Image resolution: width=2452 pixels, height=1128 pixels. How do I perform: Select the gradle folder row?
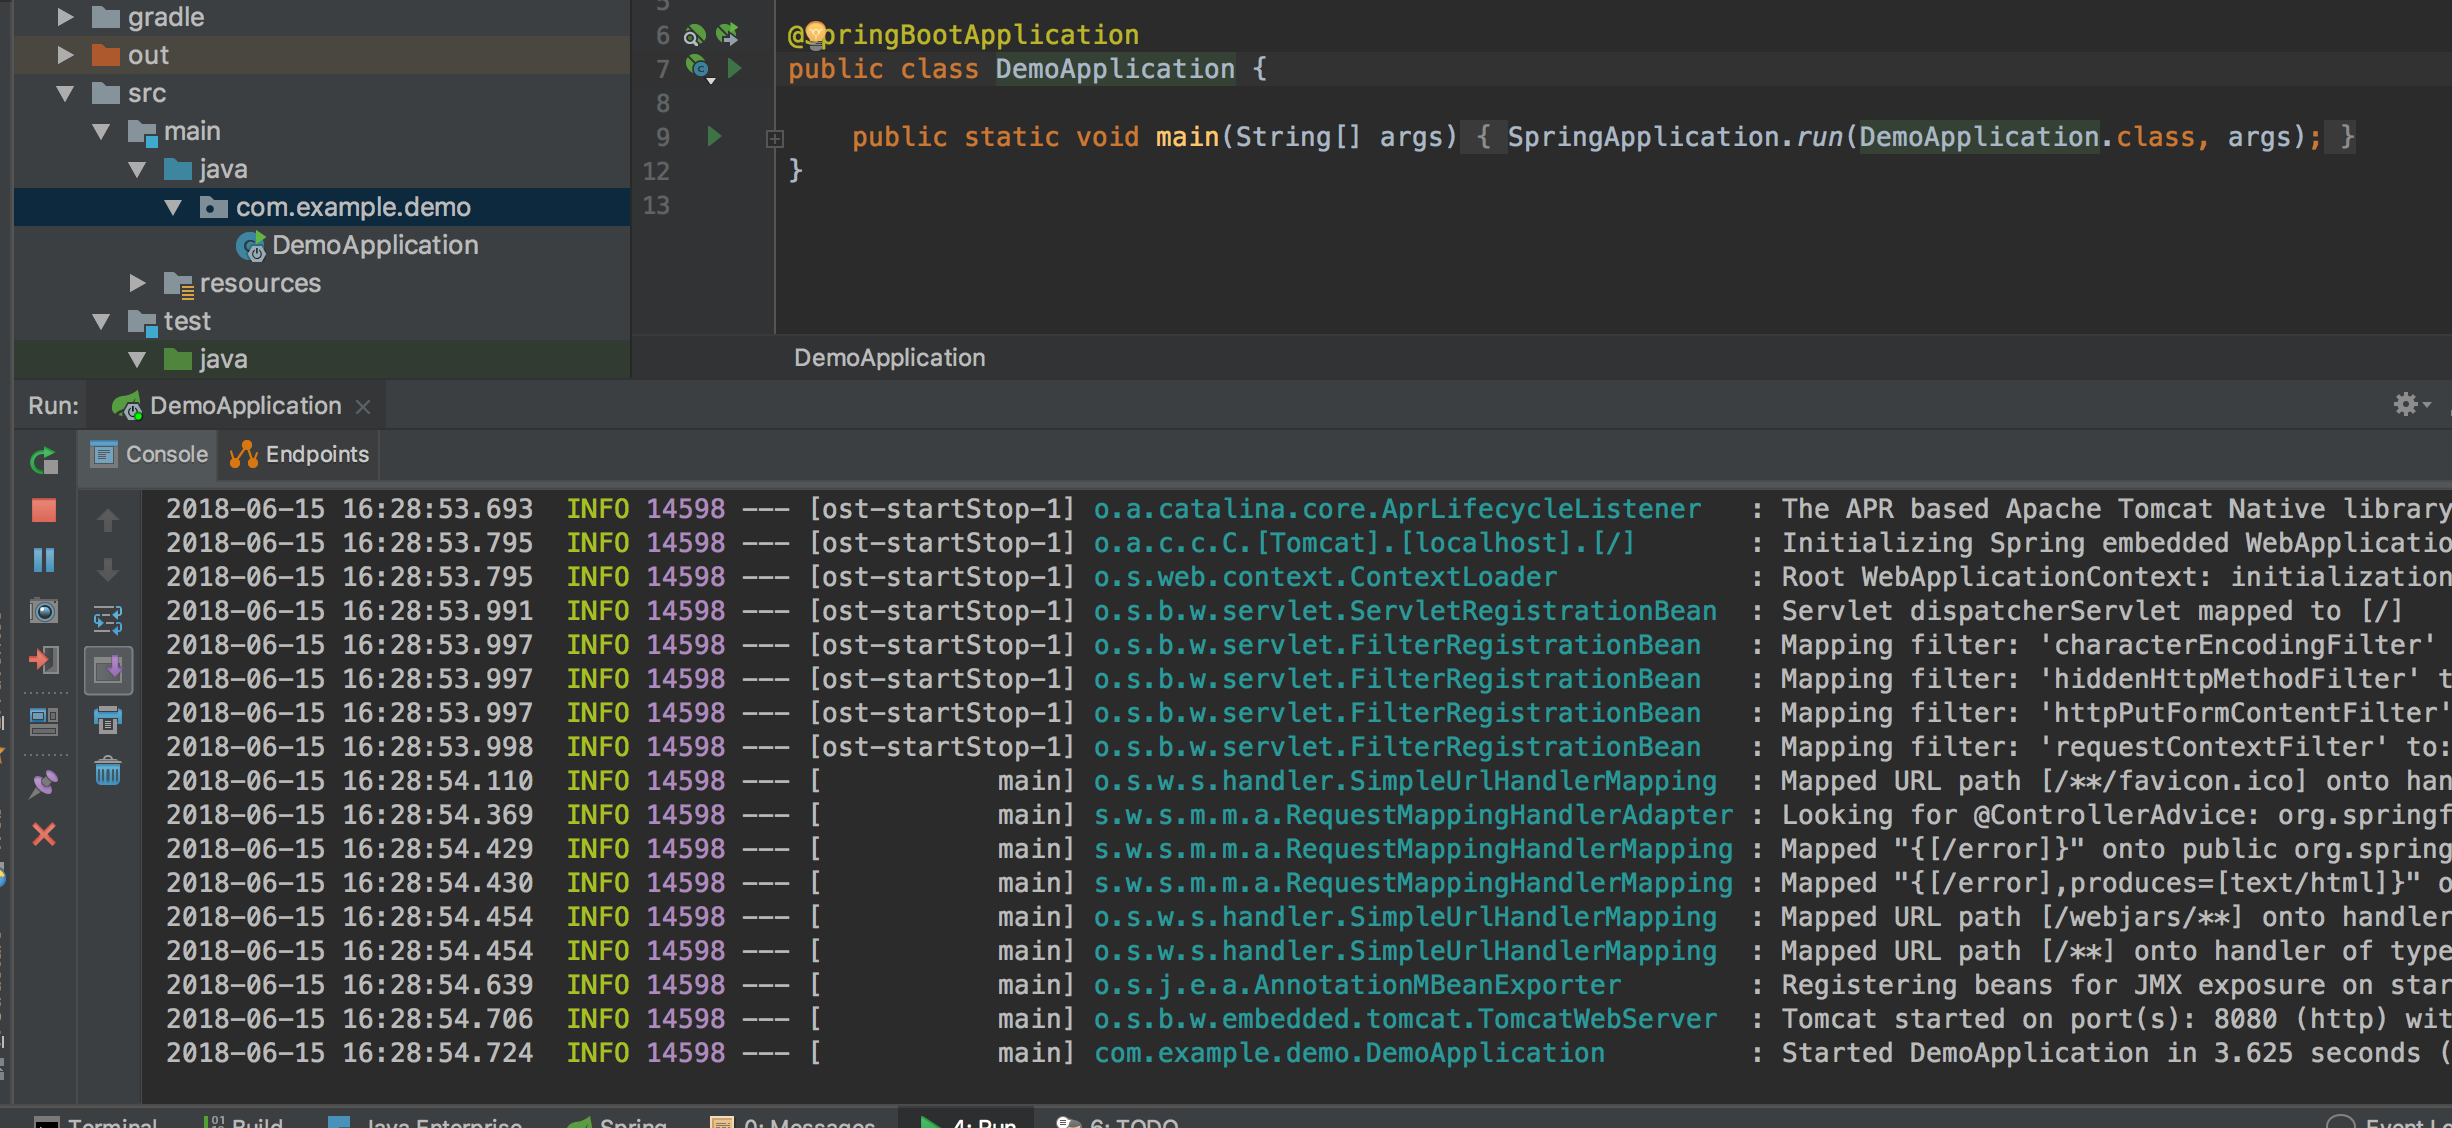322,17
